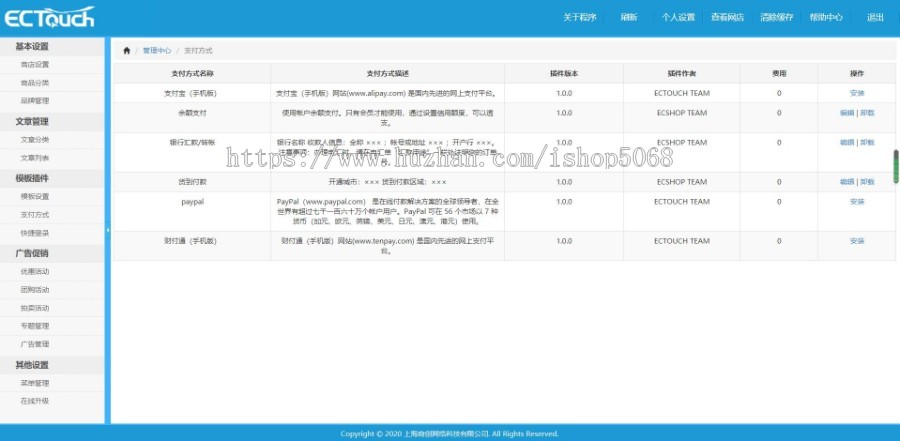Collapse the sidebar with the arrow handle
The image size is (900, 441).
point(107,230)
